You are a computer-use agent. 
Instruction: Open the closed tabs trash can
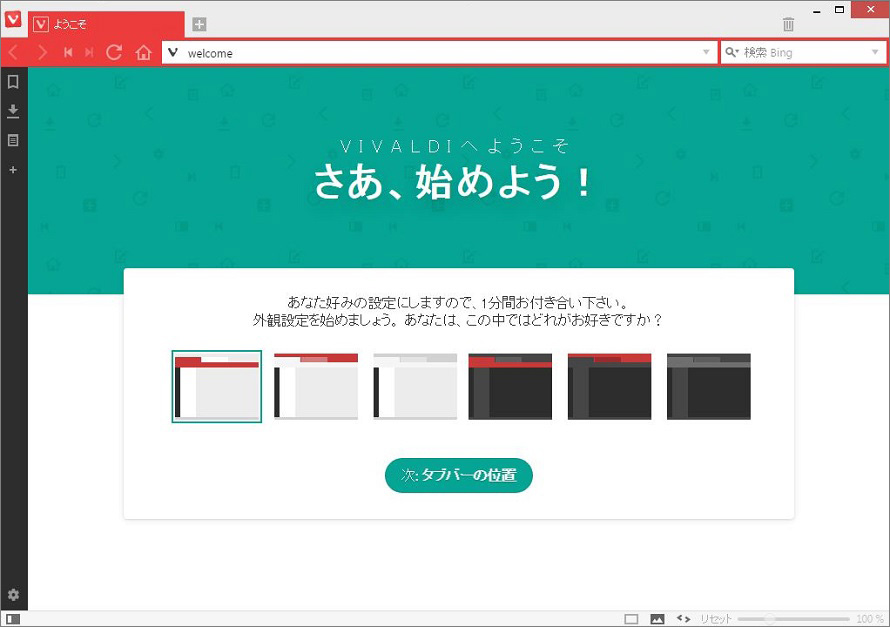tap(788, 24)
